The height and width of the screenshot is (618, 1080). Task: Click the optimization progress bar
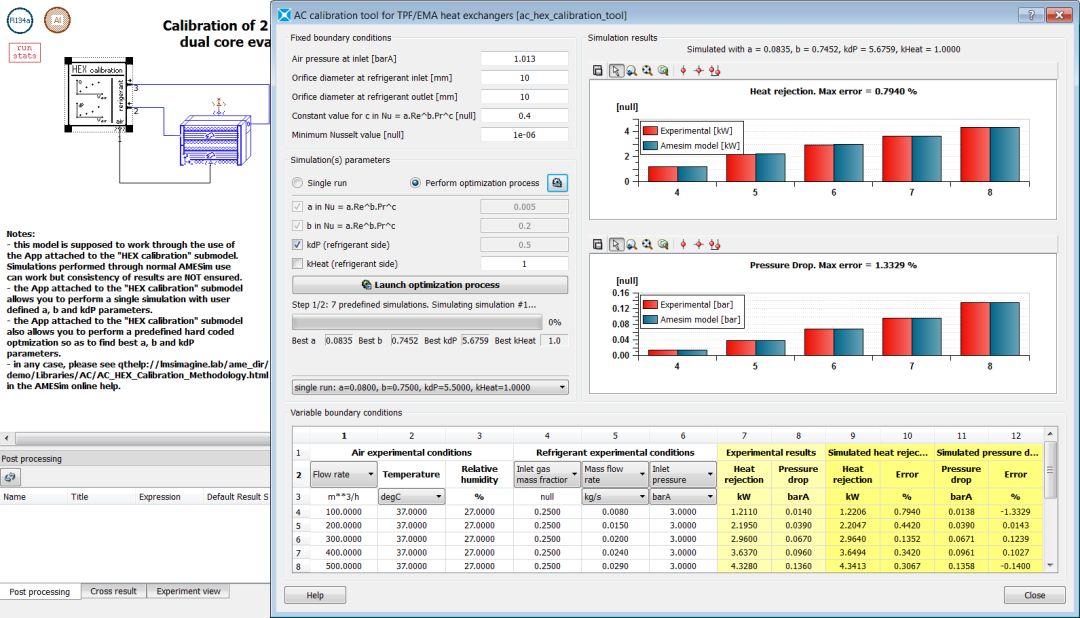[416, 323]
